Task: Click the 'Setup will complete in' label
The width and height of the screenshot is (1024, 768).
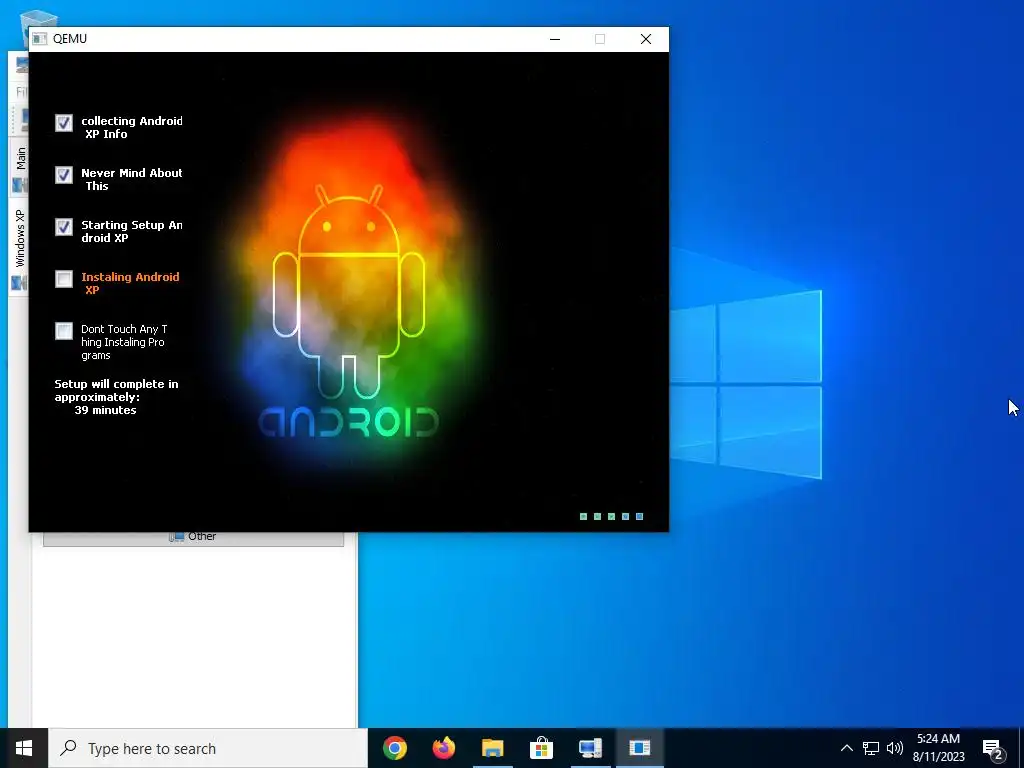Action: click(116, 384)
